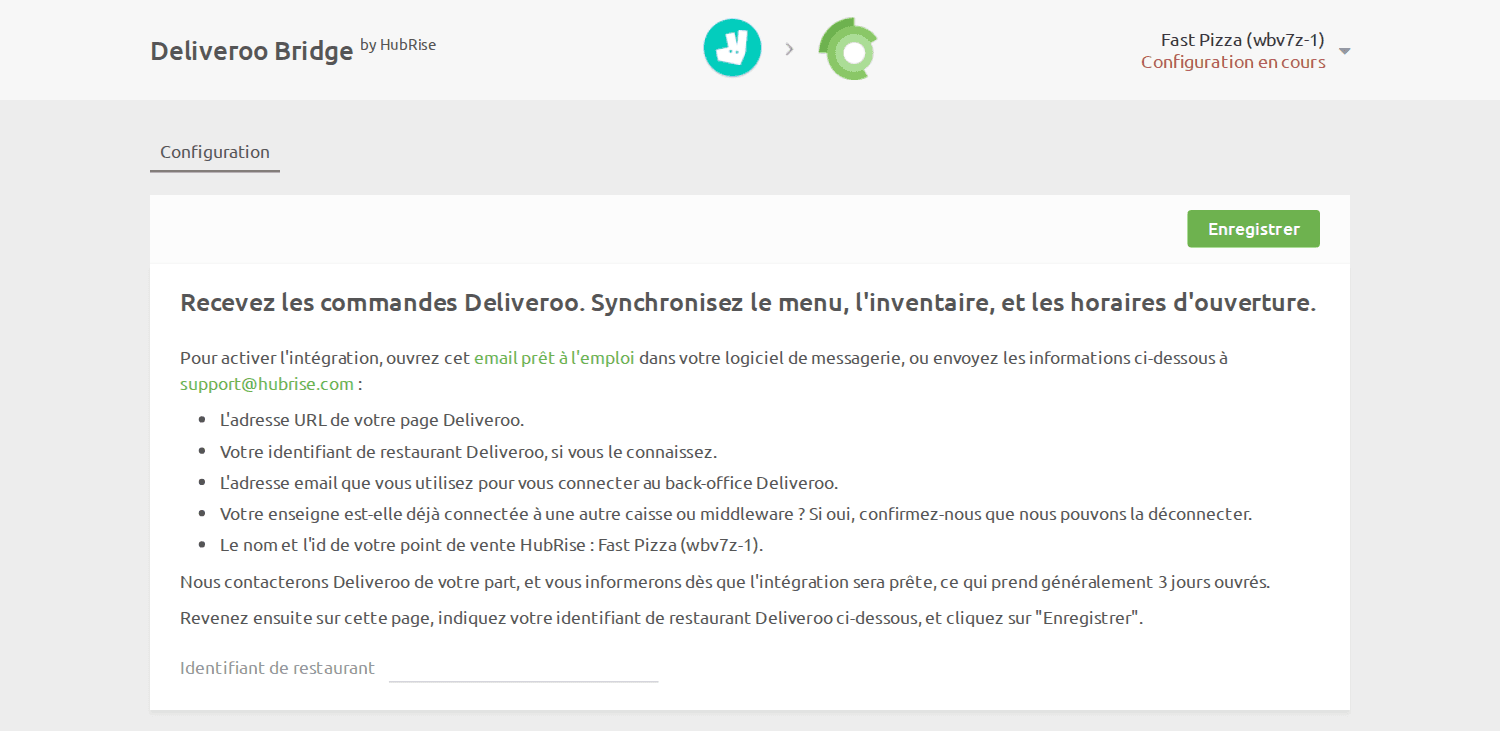The width and height of the screenshot is (1500, 731).
Task: Focus the Identifiant de restaurant input field
Action: [523, 668]
